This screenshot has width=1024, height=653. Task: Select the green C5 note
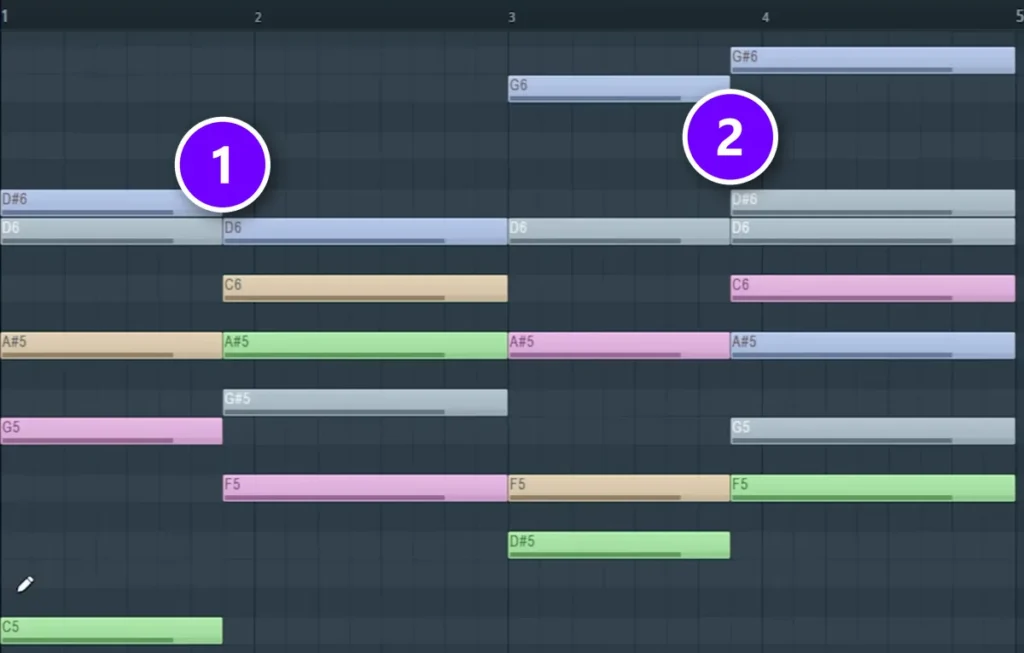point(111,631)
